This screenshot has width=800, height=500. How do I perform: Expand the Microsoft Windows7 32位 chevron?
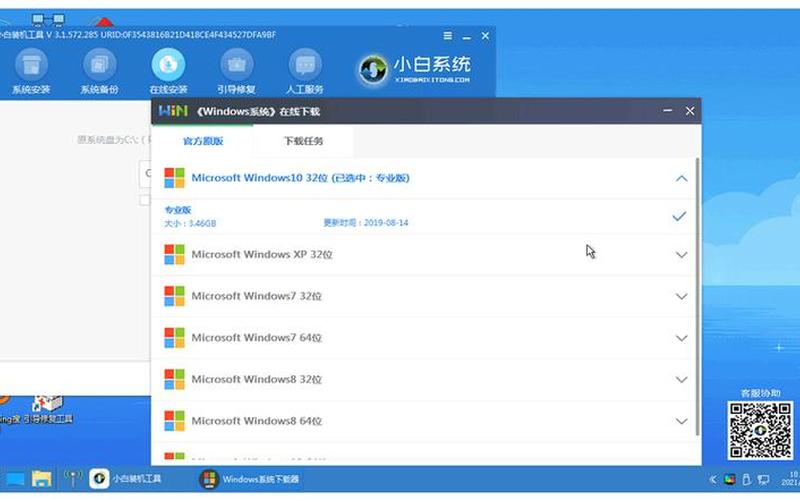[681, 296]
